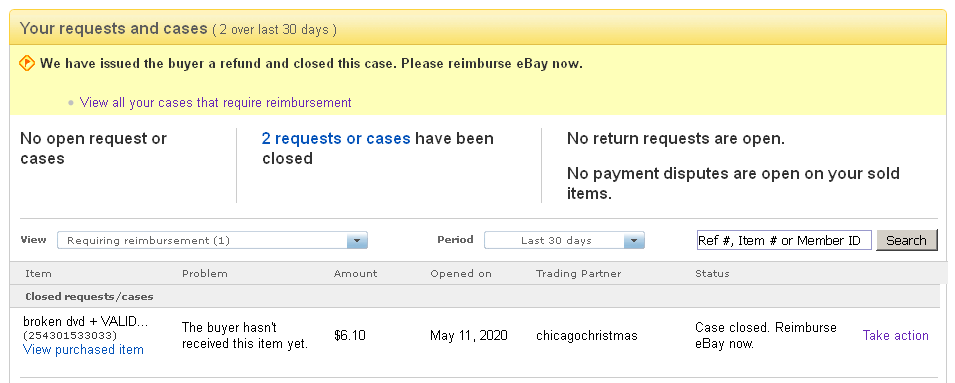Select the Requiring reimbursement view combo box
The width and height of the screenshot is (955, 383).
213,241
